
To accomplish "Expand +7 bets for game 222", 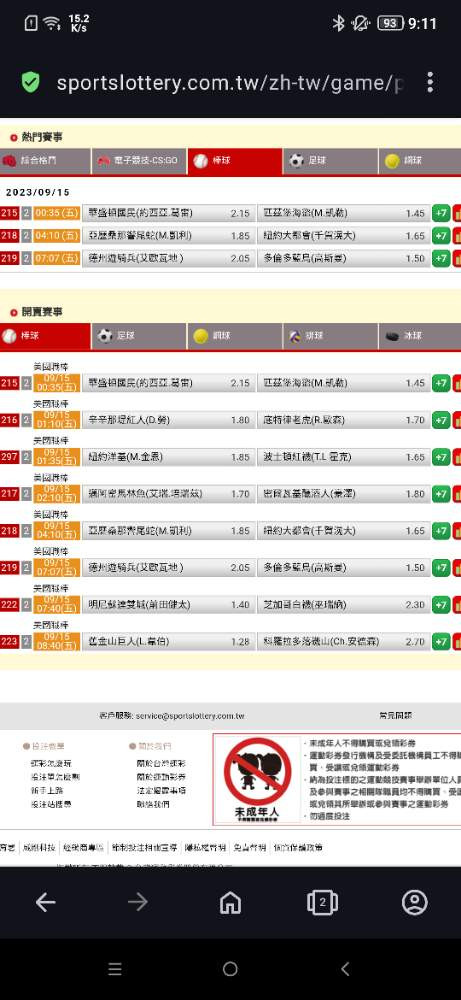I will click(x=441, y=605).
